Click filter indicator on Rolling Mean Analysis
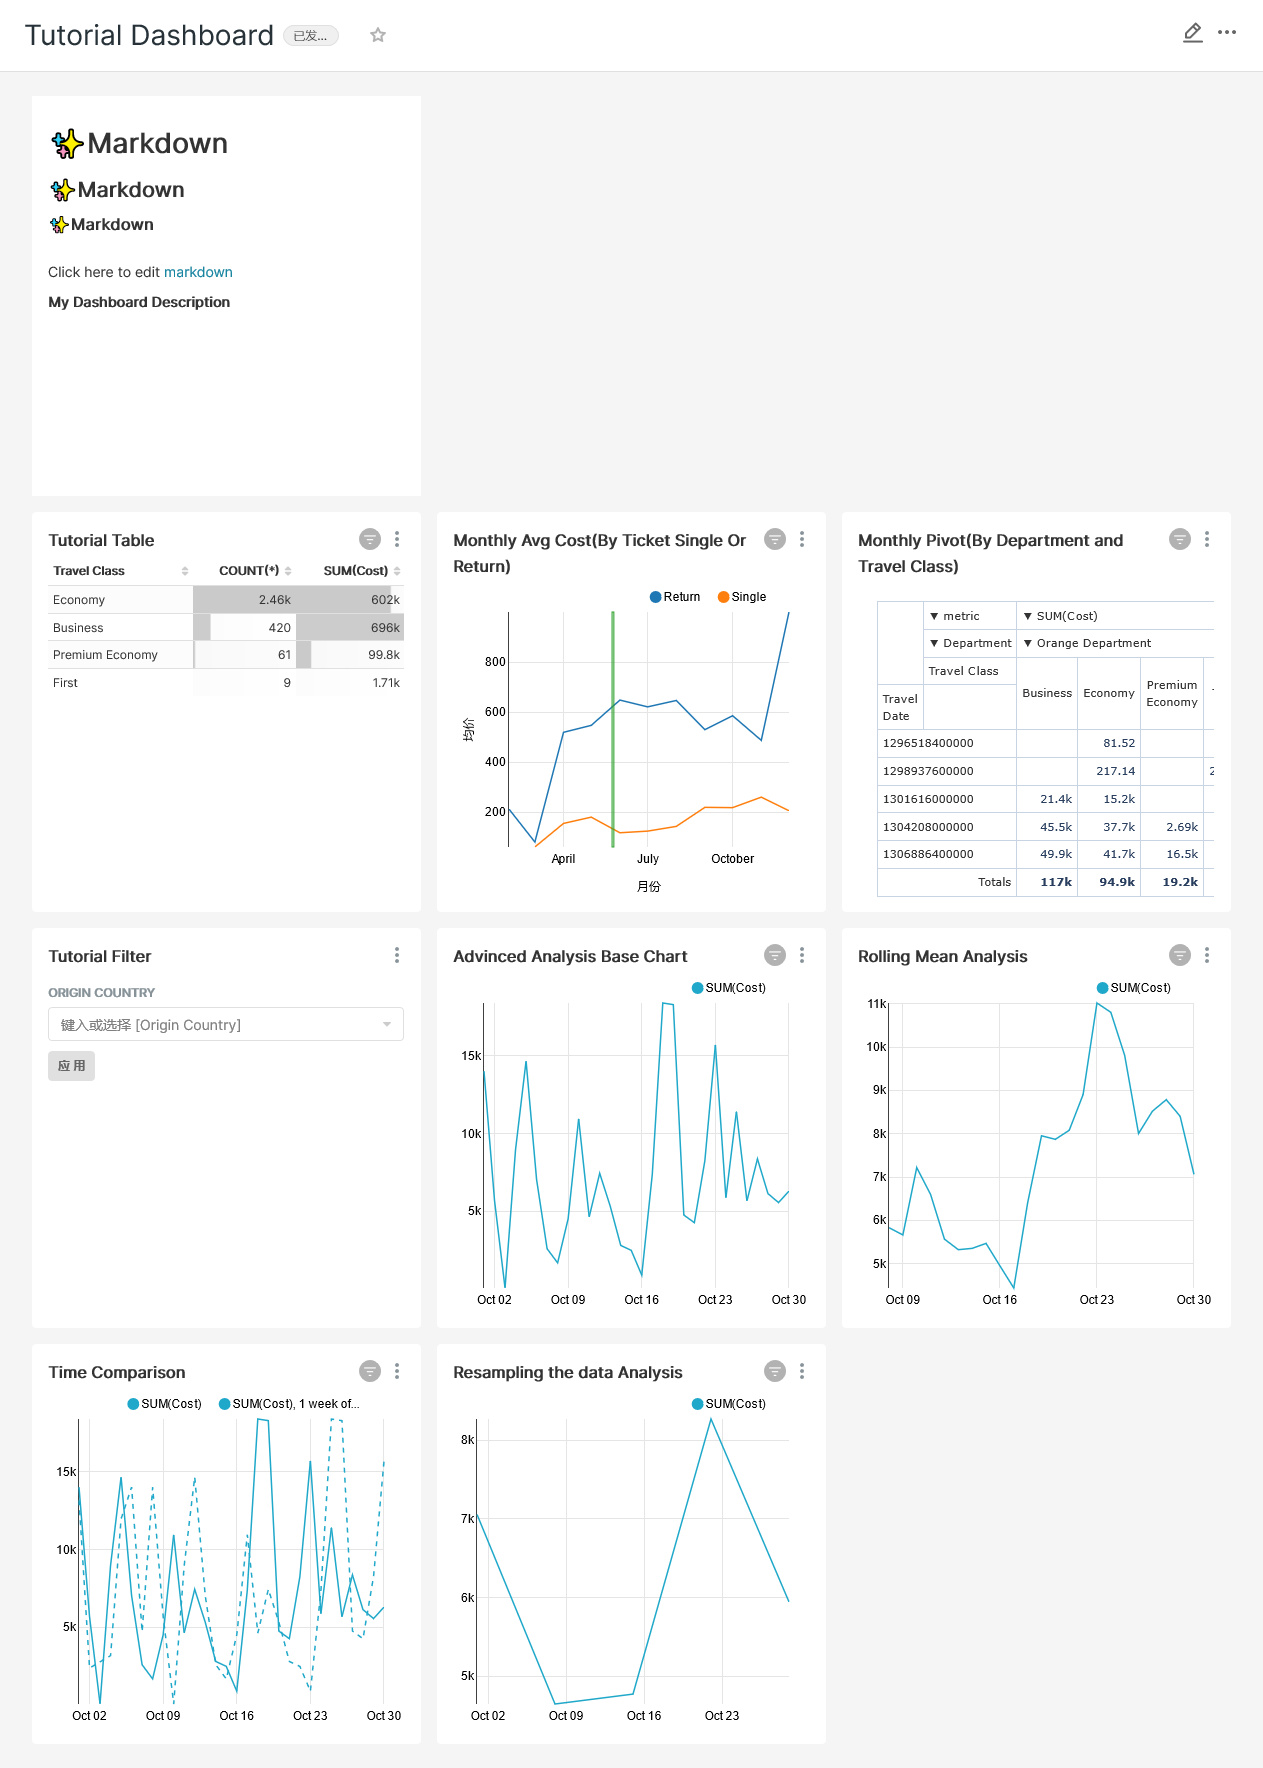Screen dimensions: 1263x1768 (x=1180, y=955)
